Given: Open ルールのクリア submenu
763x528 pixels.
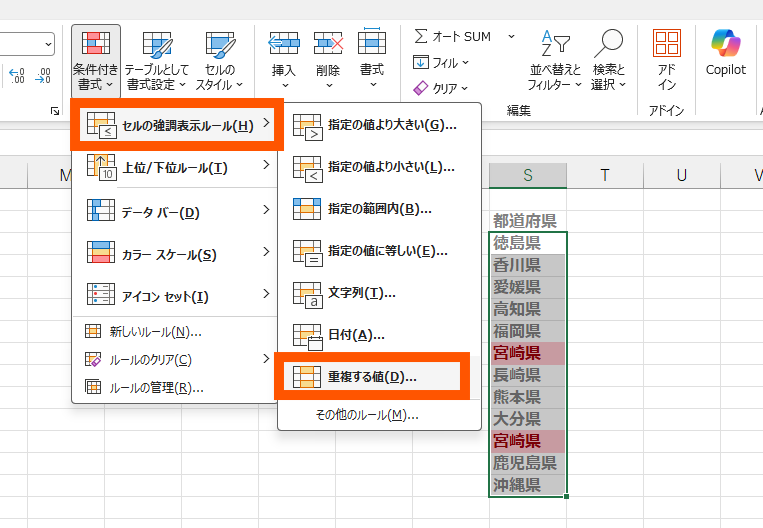Looking at the screenshot, I should [x=177, y=360].
